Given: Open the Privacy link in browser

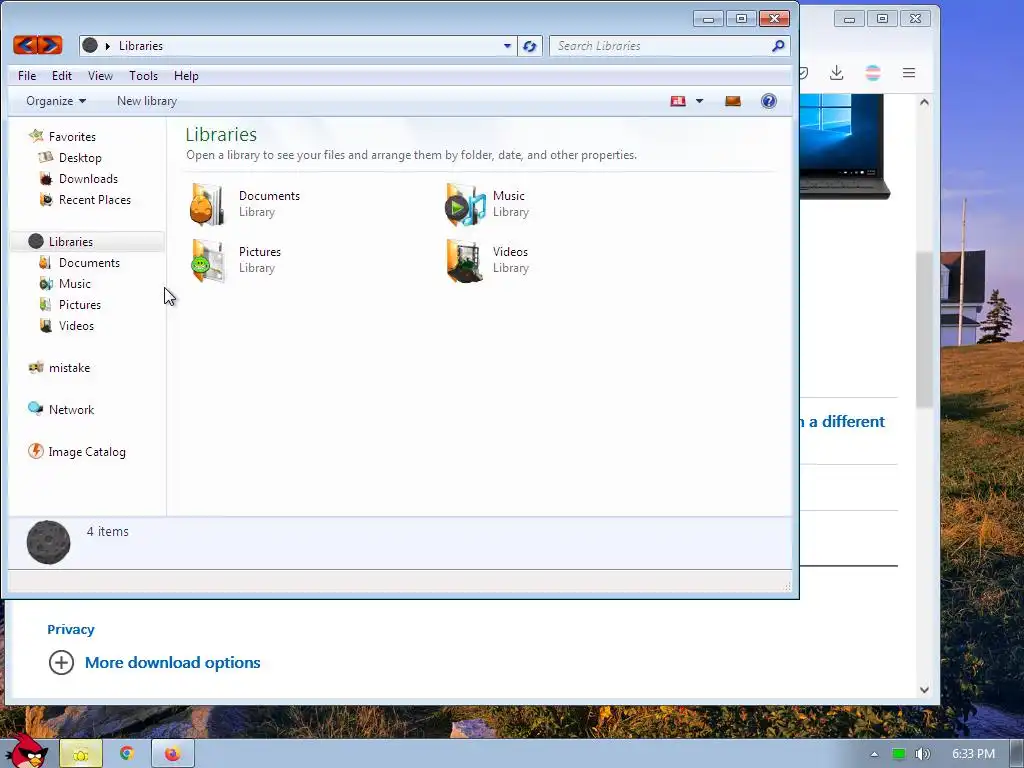Looking at the screenshot, I should tap(71, 630).
